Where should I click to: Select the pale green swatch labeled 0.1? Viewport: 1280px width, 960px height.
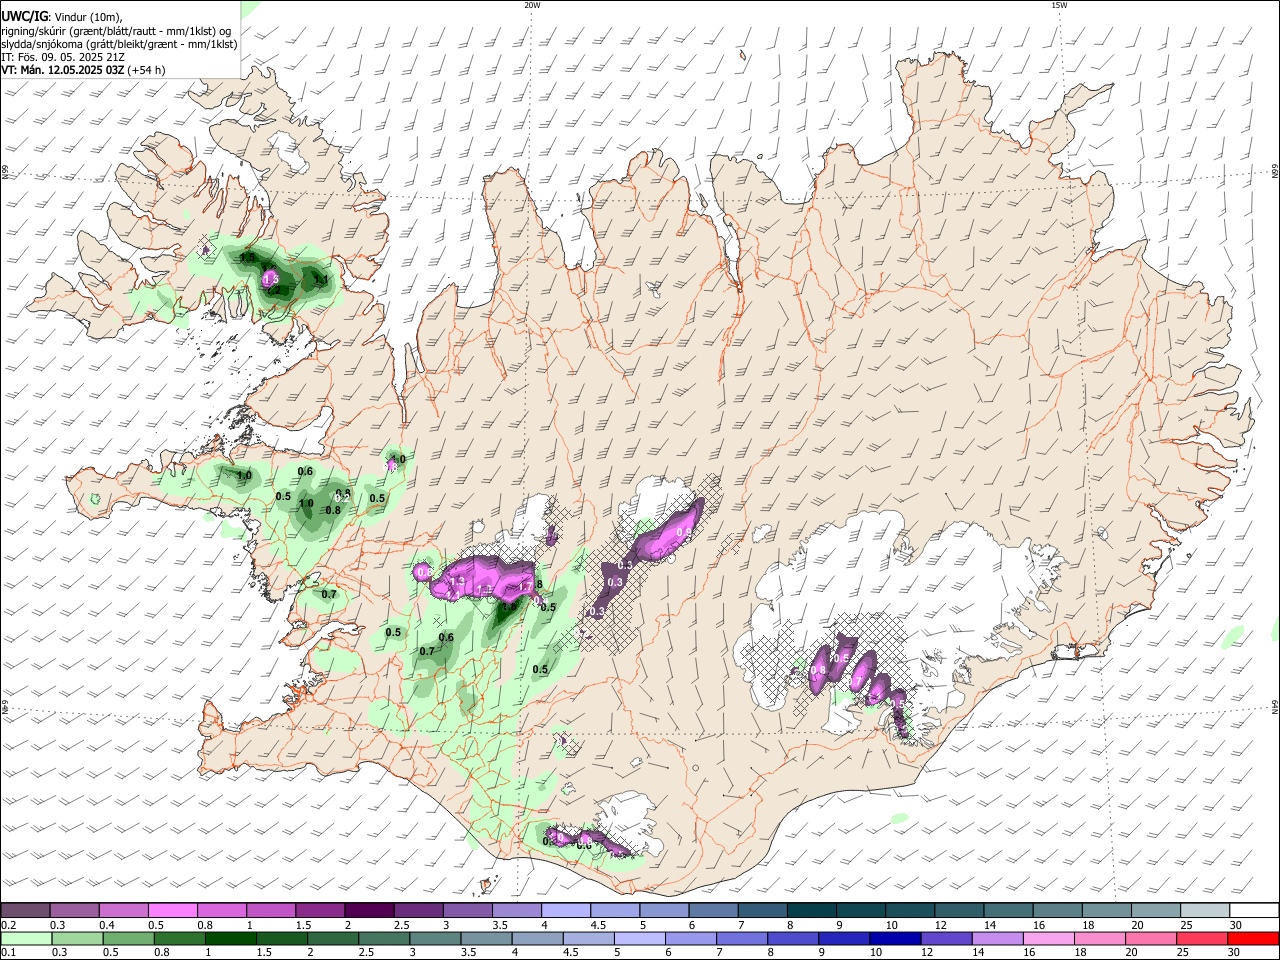[26, 938]
